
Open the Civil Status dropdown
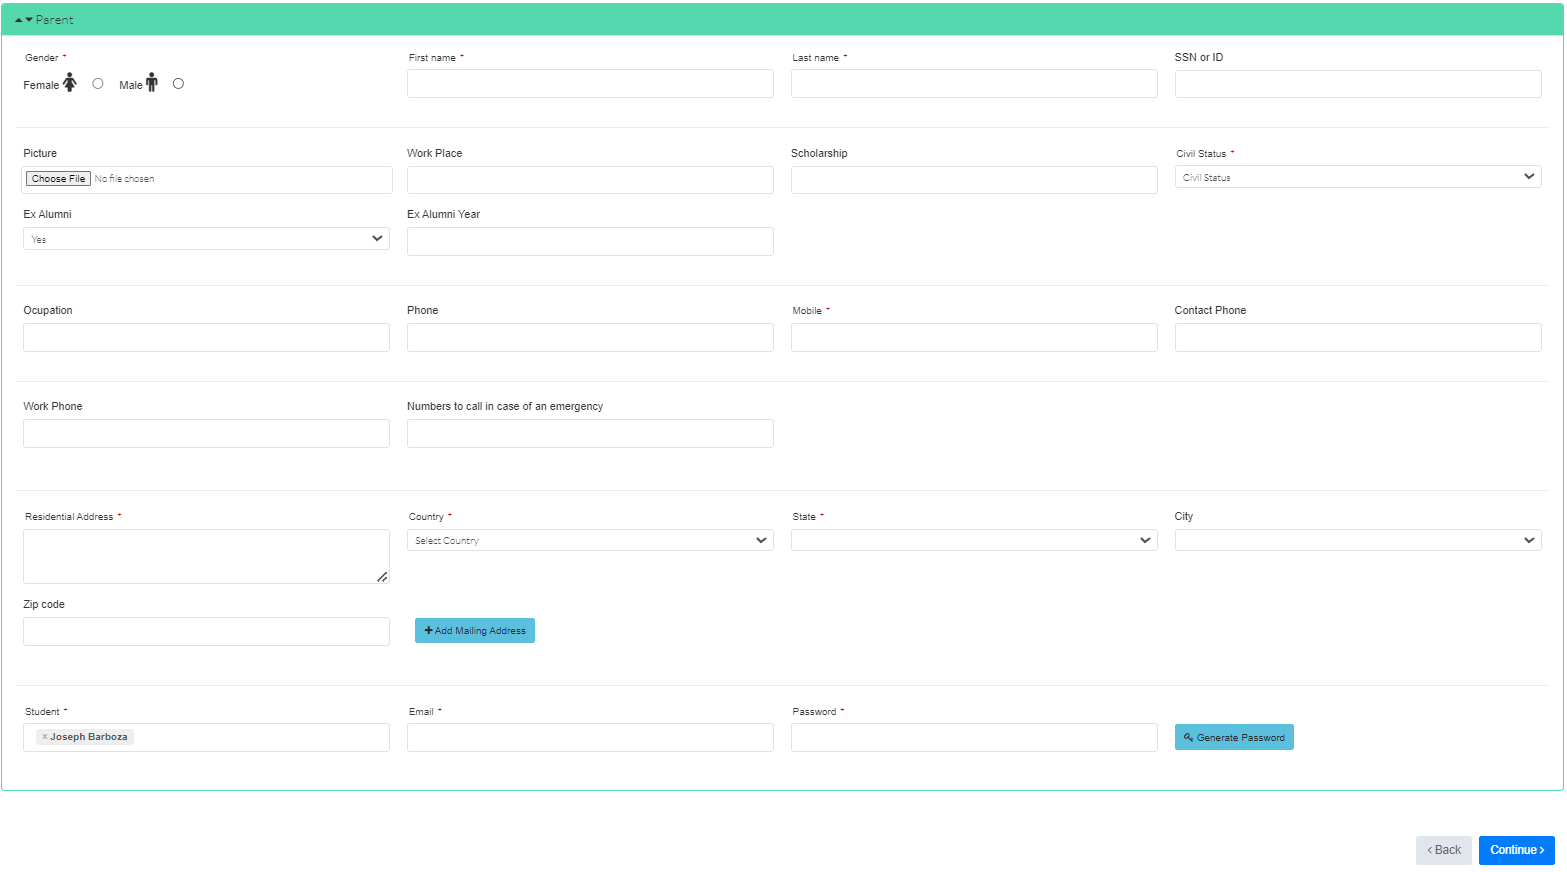coord(1358,177)
